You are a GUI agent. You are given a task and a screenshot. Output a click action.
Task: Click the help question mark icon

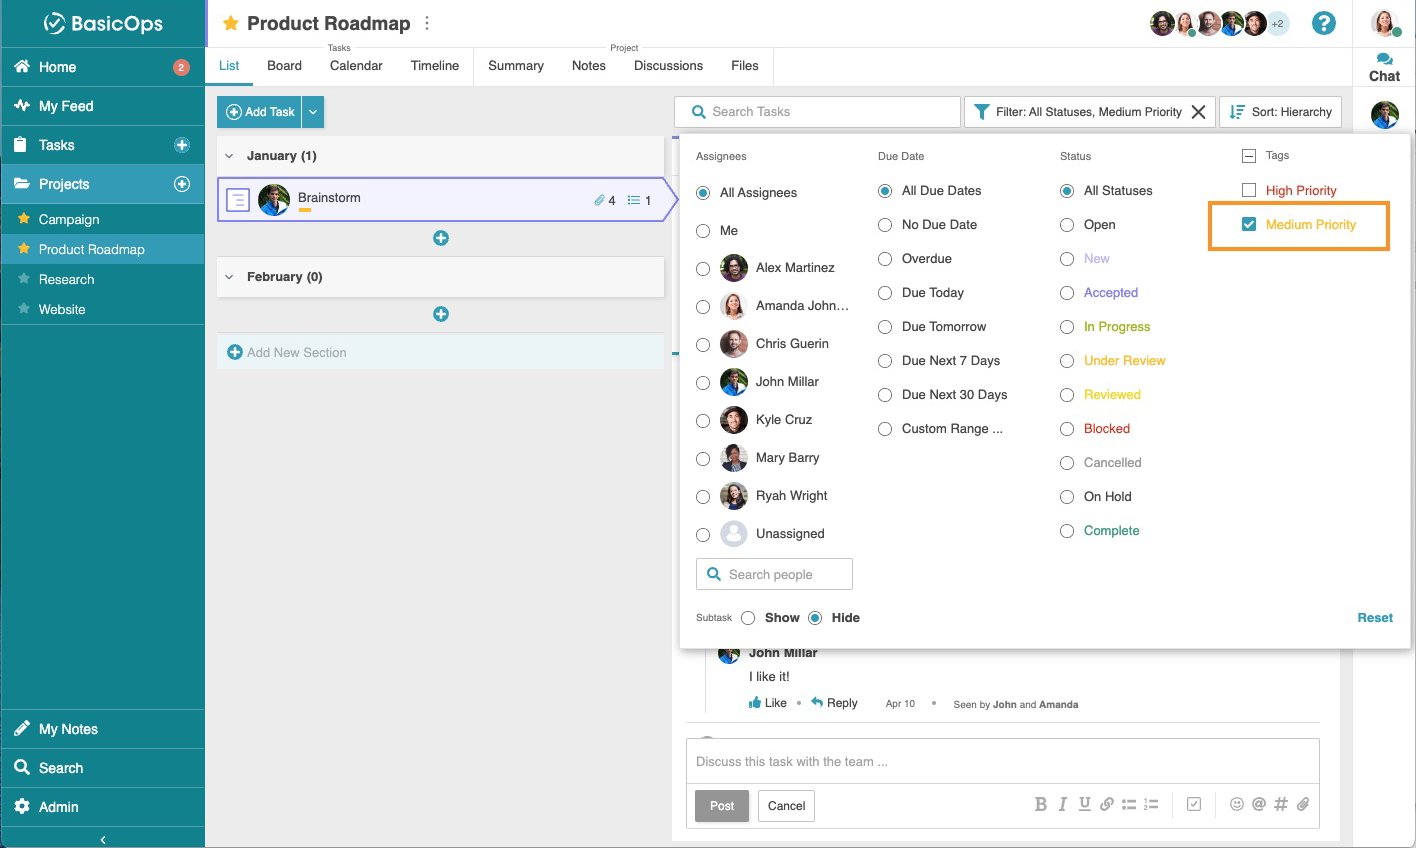tap(1323, 23)
